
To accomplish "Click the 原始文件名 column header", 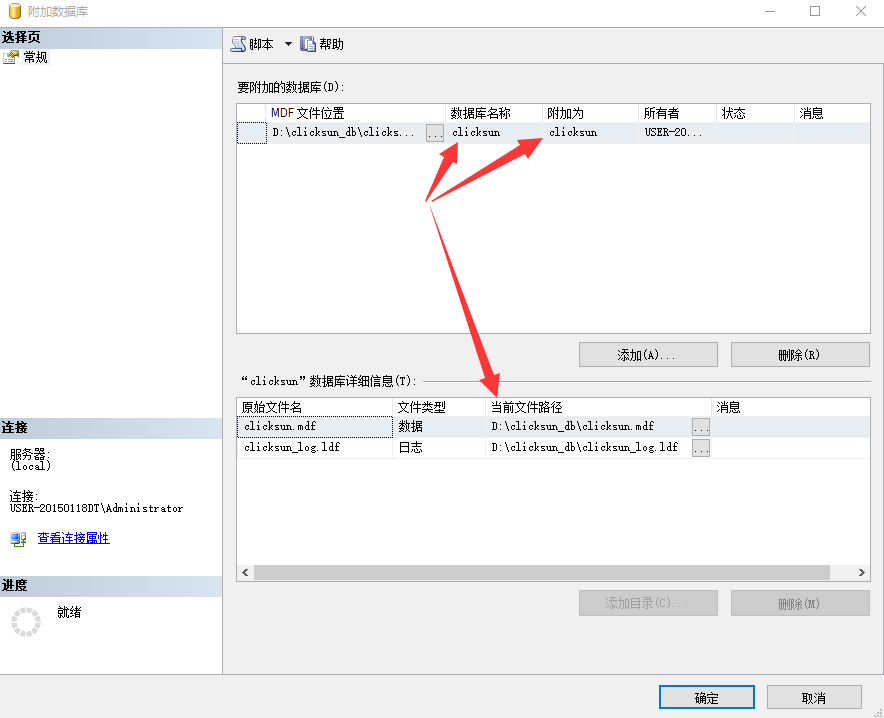I will pos(315,407).
